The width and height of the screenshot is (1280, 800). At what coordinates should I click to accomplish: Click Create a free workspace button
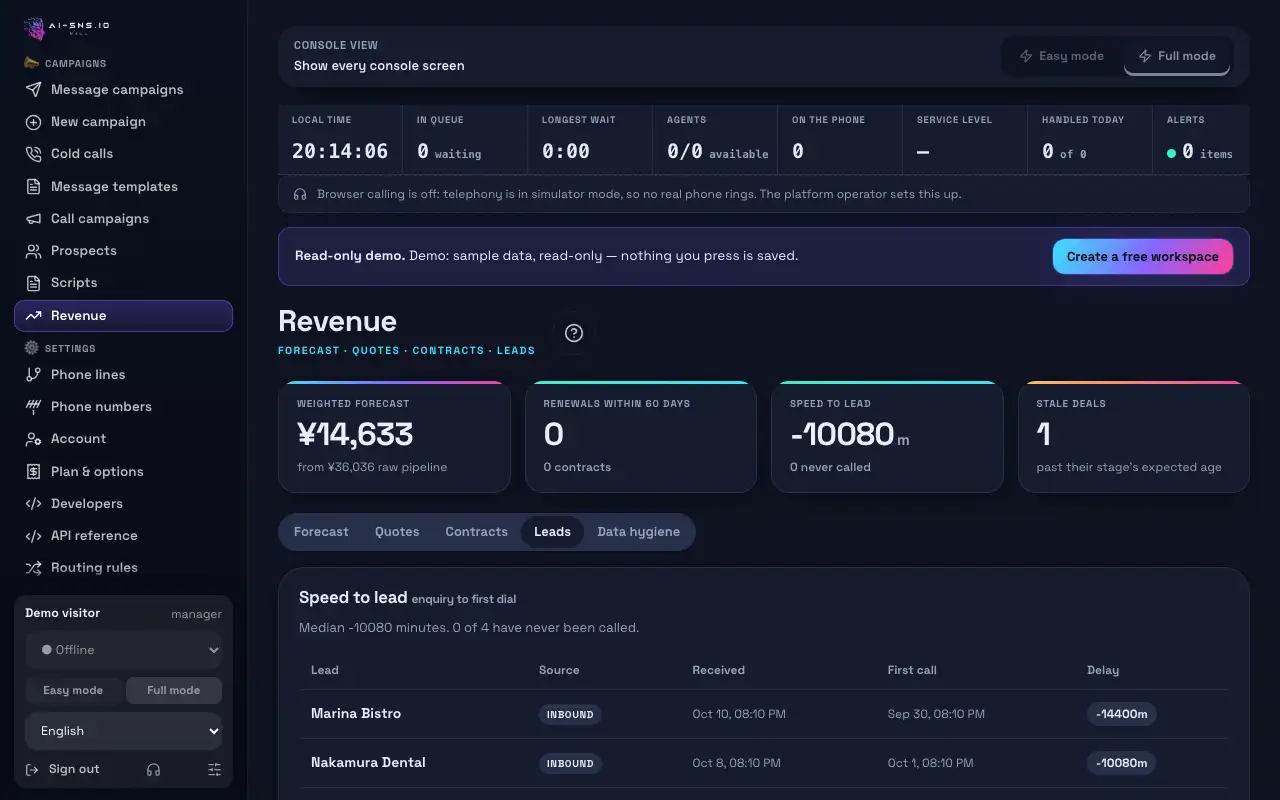[x=1142, y=257]
